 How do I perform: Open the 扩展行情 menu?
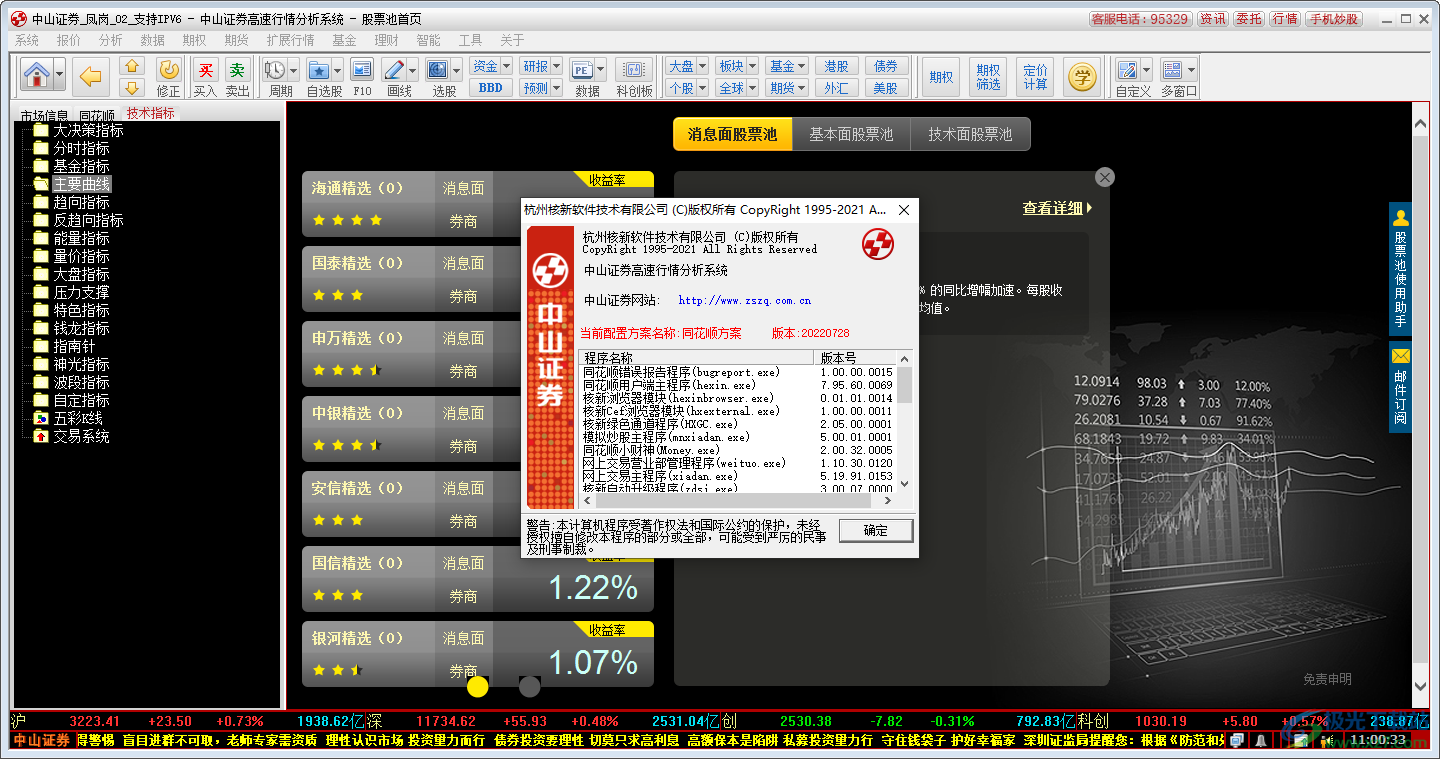[x=290, y=40]
